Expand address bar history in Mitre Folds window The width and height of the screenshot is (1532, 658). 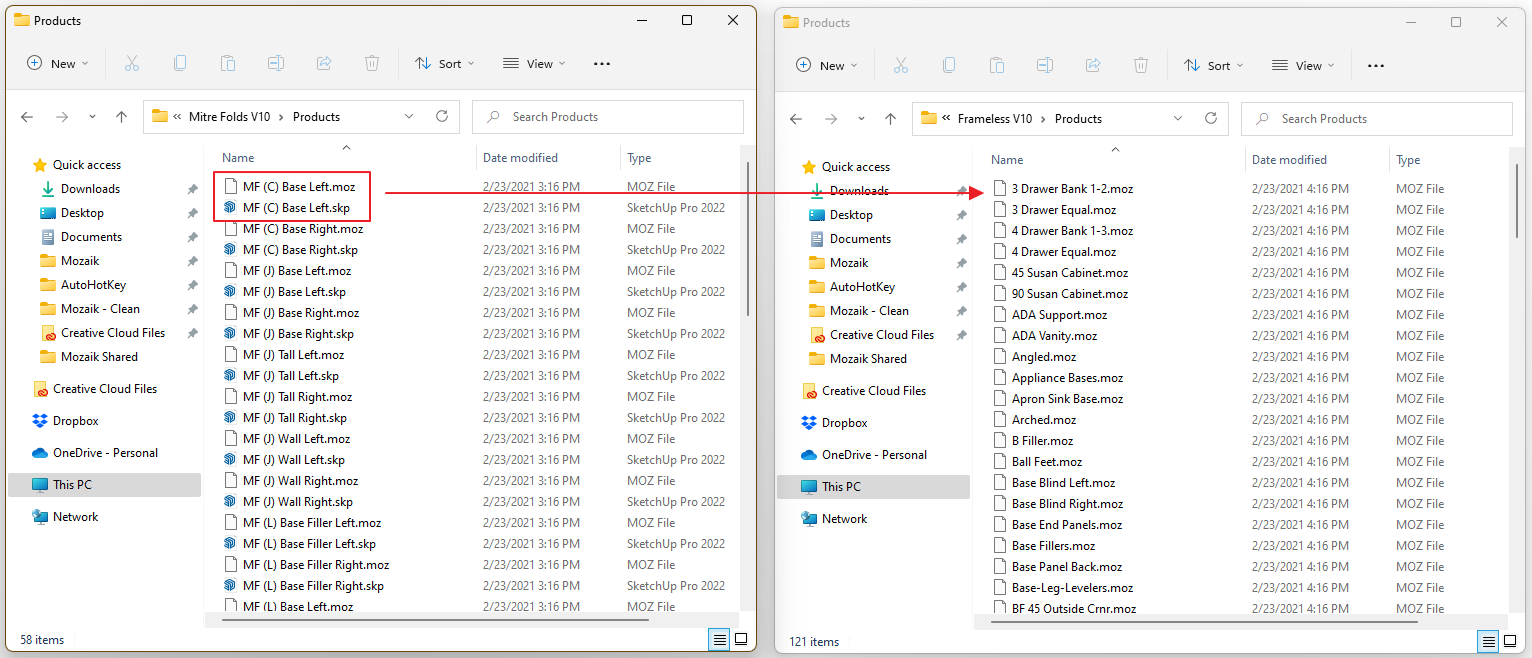click(409, 117)
